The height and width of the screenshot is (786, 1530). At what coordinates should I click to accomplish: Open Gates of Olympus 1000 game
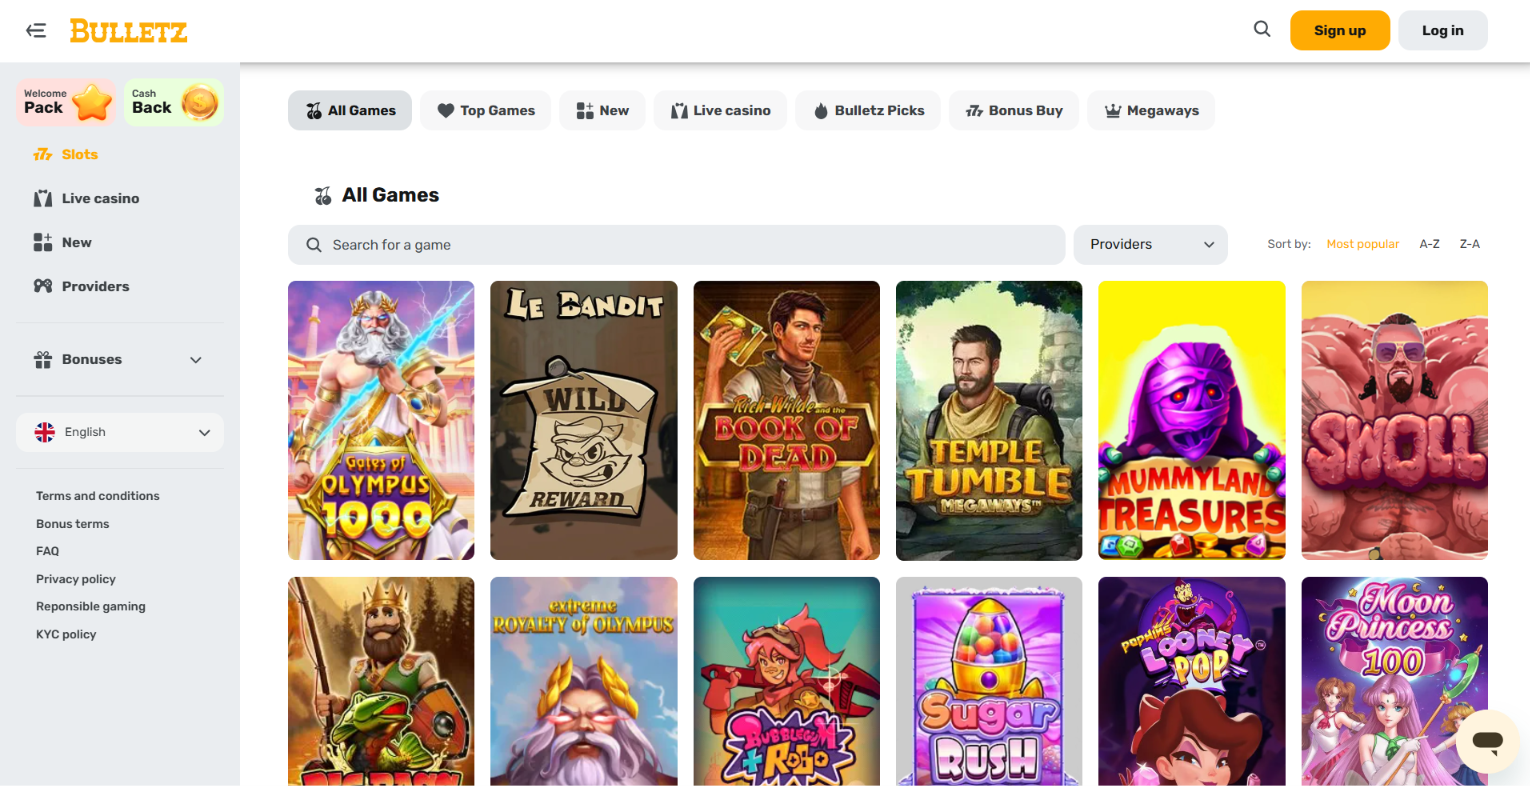(381, 420)
